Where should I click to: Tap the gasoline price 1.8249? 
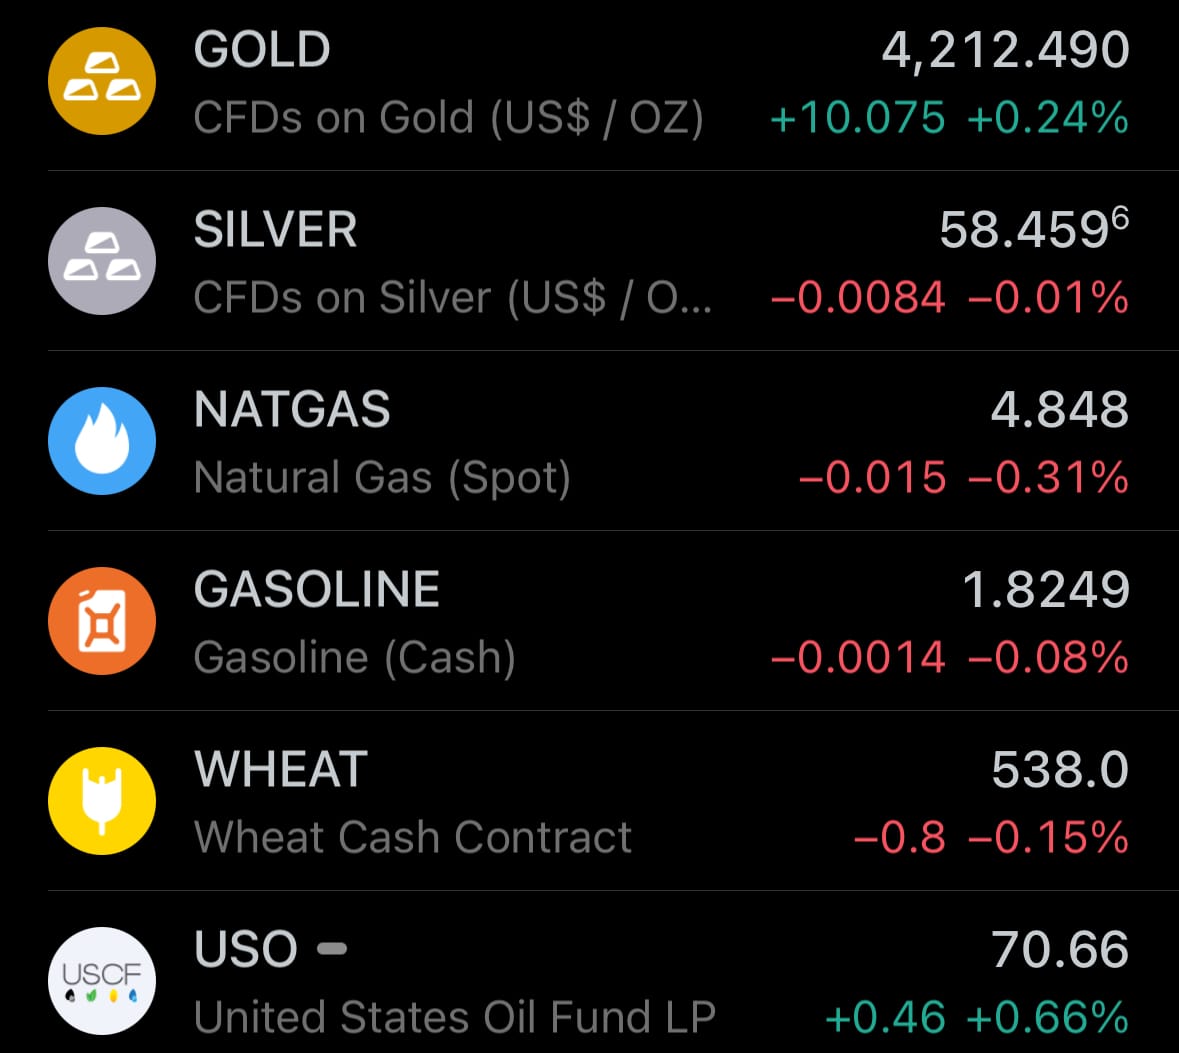pos(1045,590)
